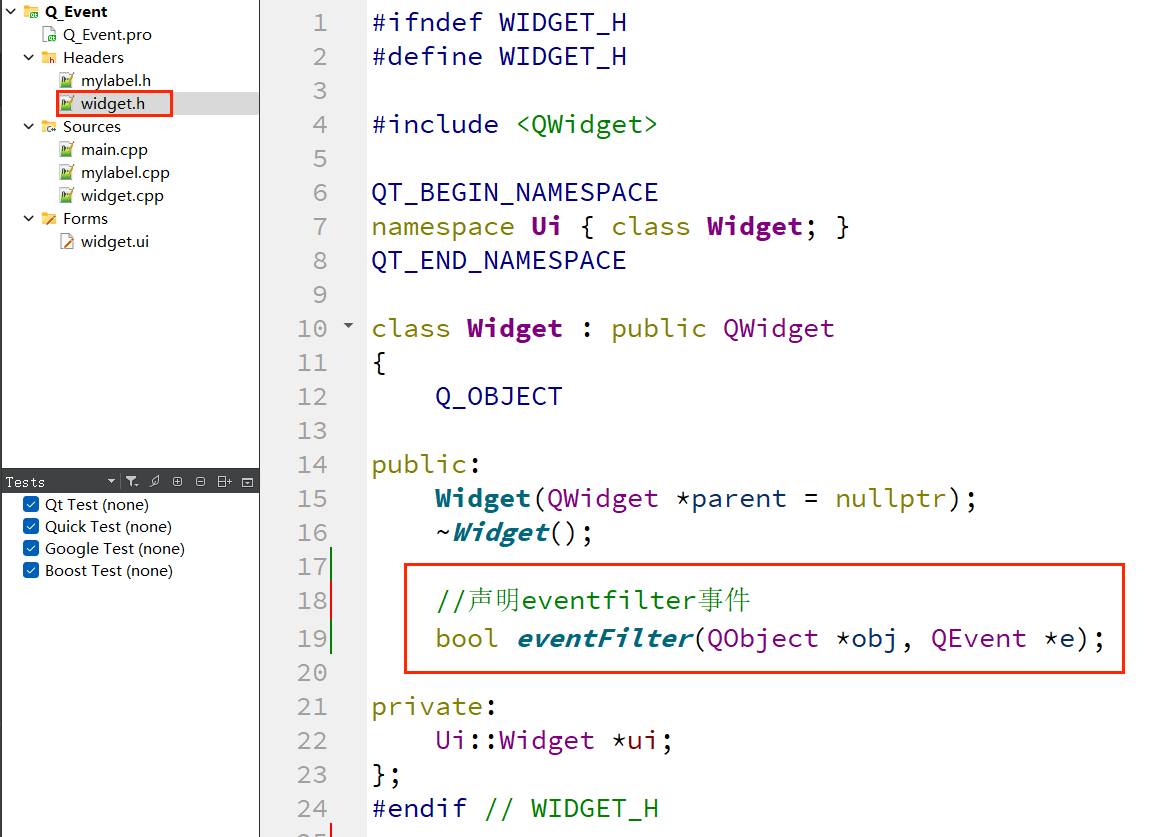Click the private: keyword on line 21

434,706
